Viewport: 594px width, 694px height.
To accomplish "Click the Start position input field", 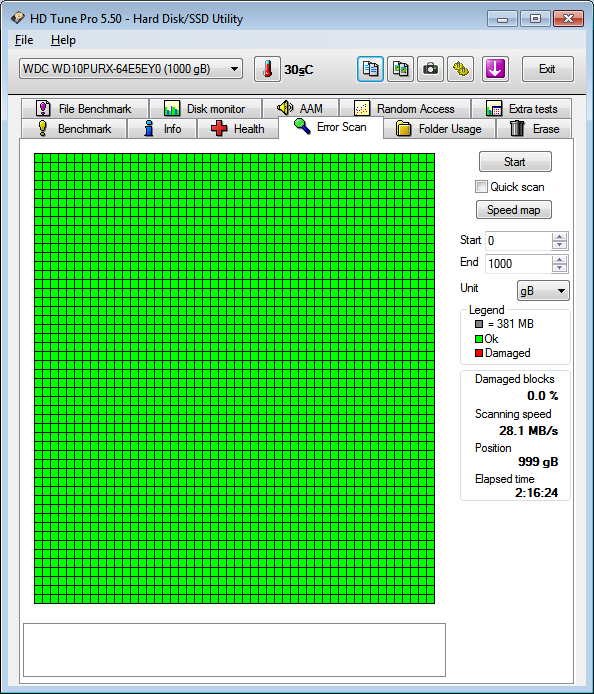I will pyautogui.click(x=518, y=241).
